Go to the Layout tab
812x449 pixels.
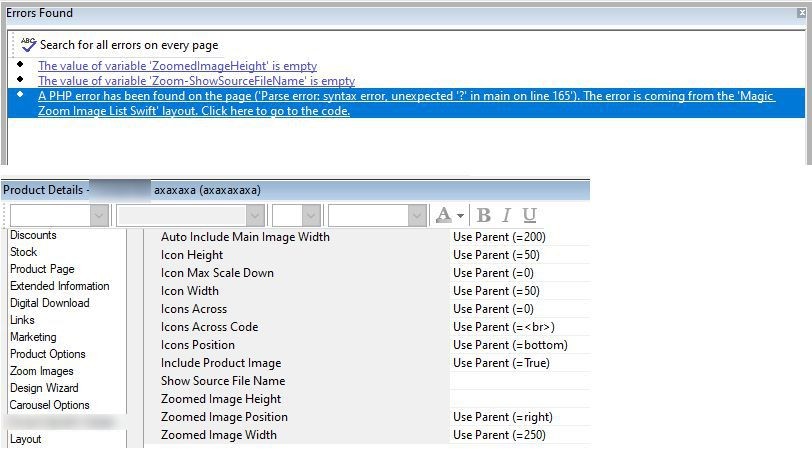tap(26, 439)
